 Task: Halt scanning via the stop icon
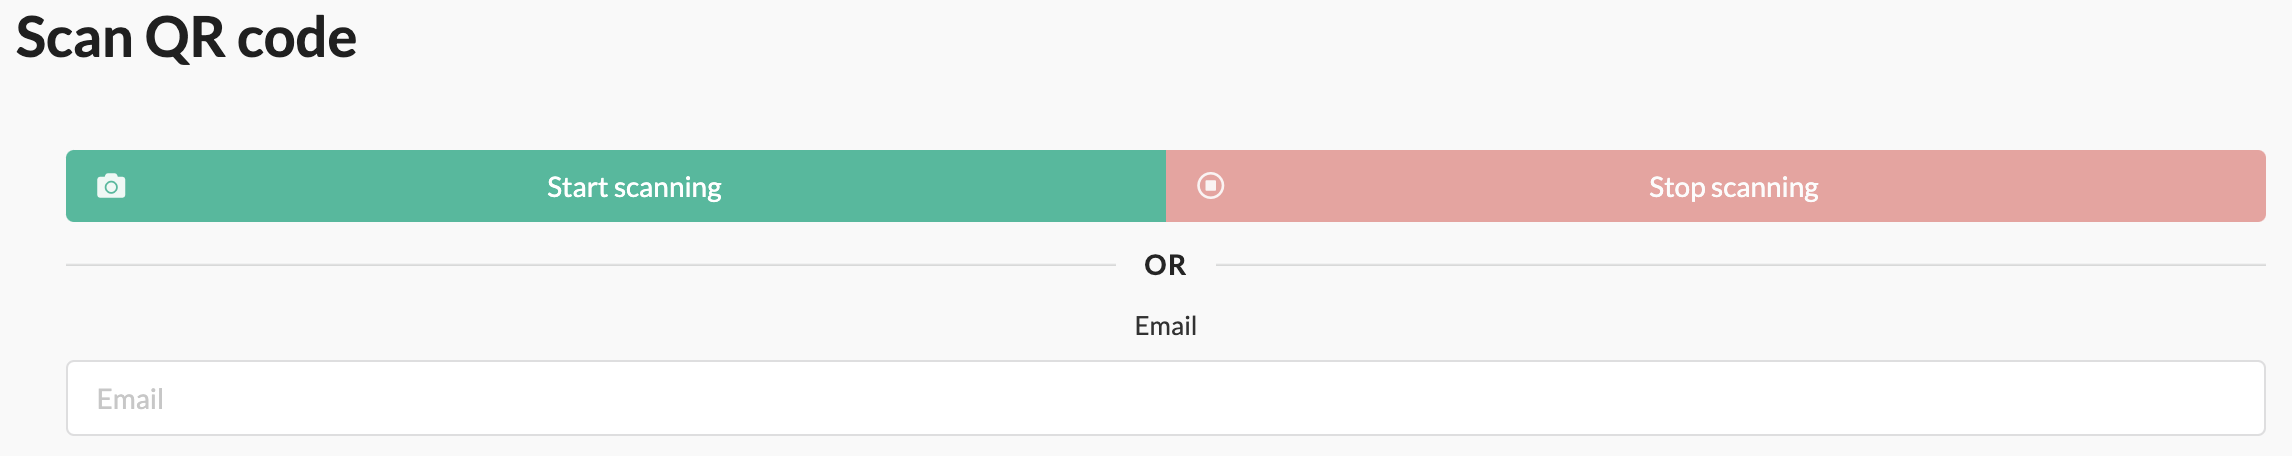1210,186
